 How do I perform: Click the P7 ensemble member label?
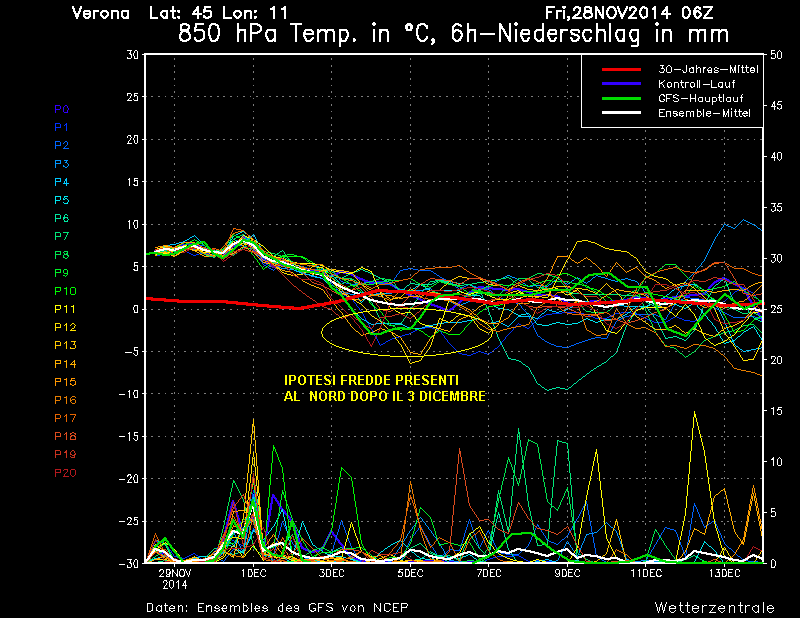point(62,236)
